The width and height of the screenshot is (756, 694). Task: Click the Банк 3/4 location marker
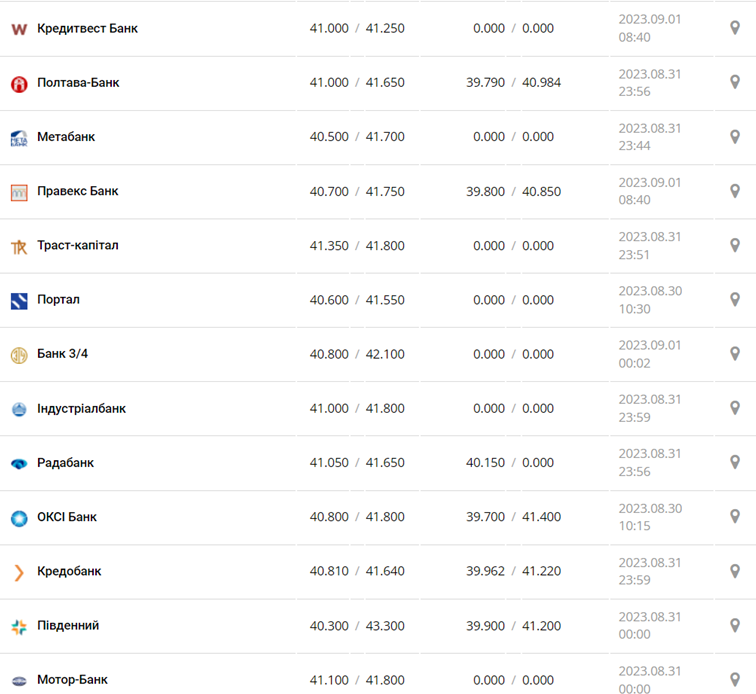pyautogui.click(x=735, y=354)
